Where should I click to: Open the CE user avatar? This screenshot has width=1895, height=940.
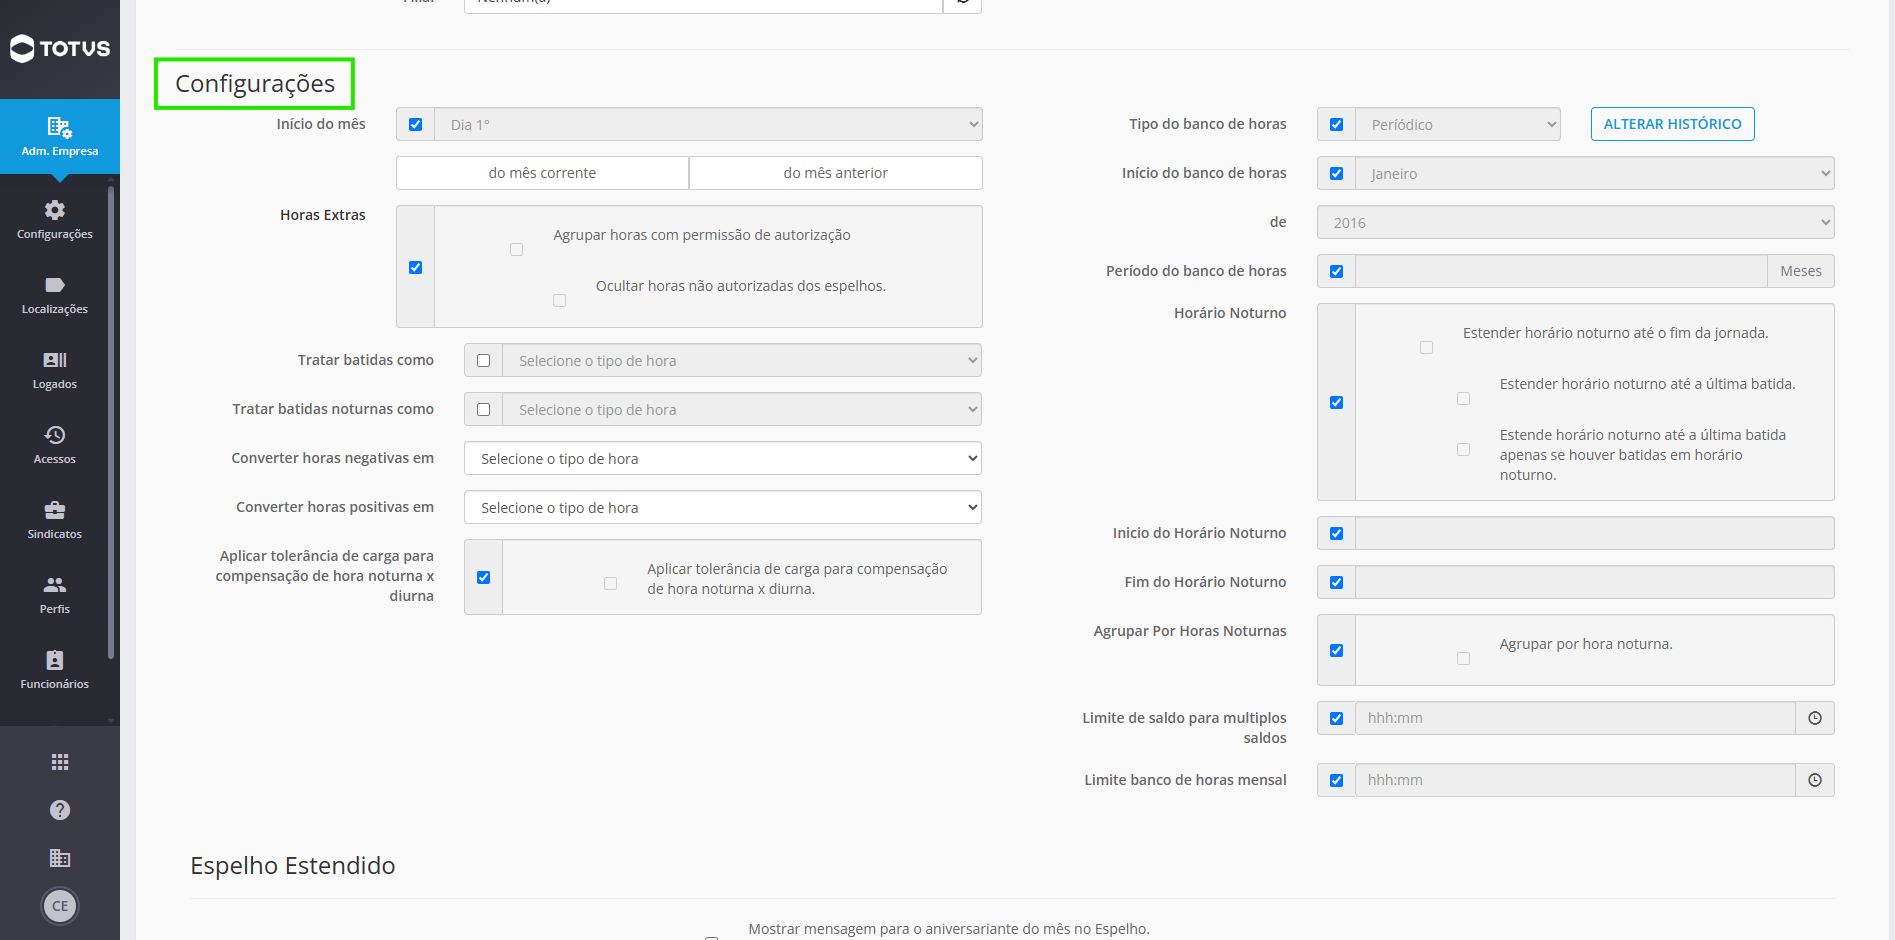click(60, 906)
